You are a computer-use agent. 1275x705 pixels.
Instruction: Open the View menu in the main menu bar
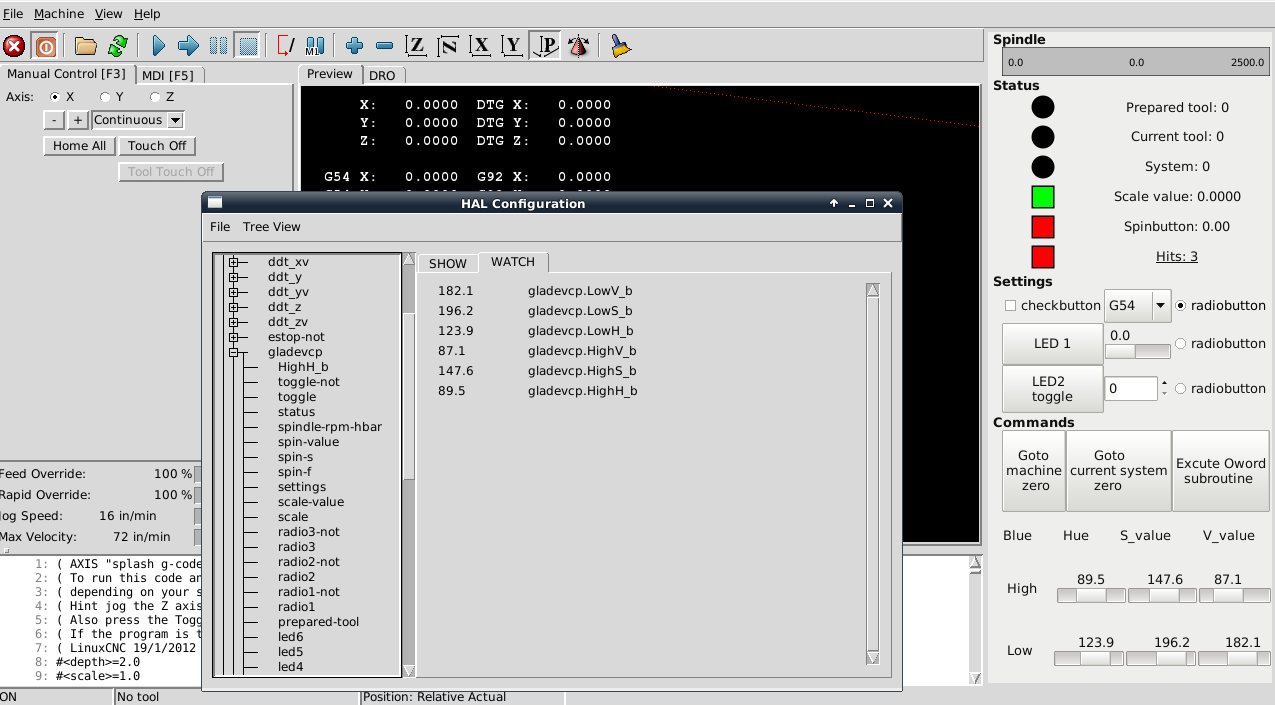click(x=108, y=14)
